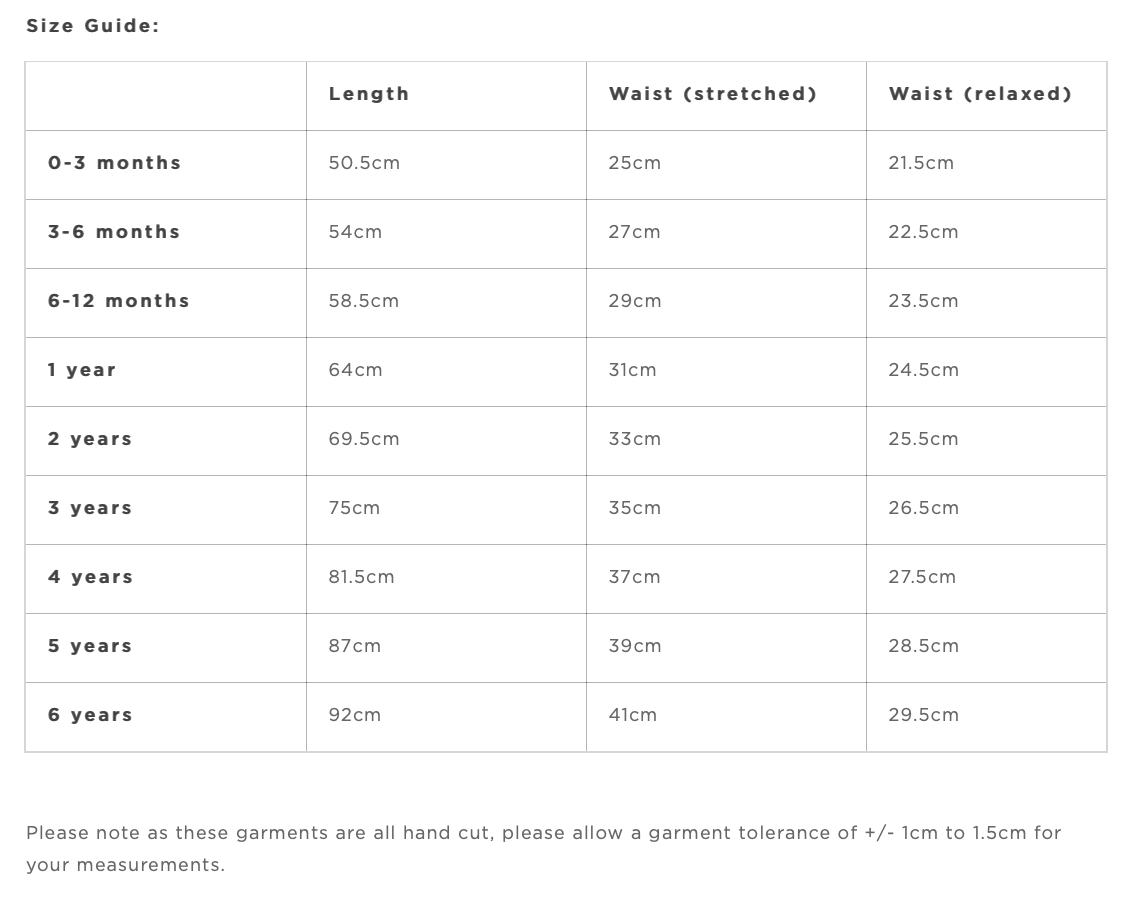This screenshot has width=1136, height=904.
Task: Click the Length column header
Action: pos(369,94)
